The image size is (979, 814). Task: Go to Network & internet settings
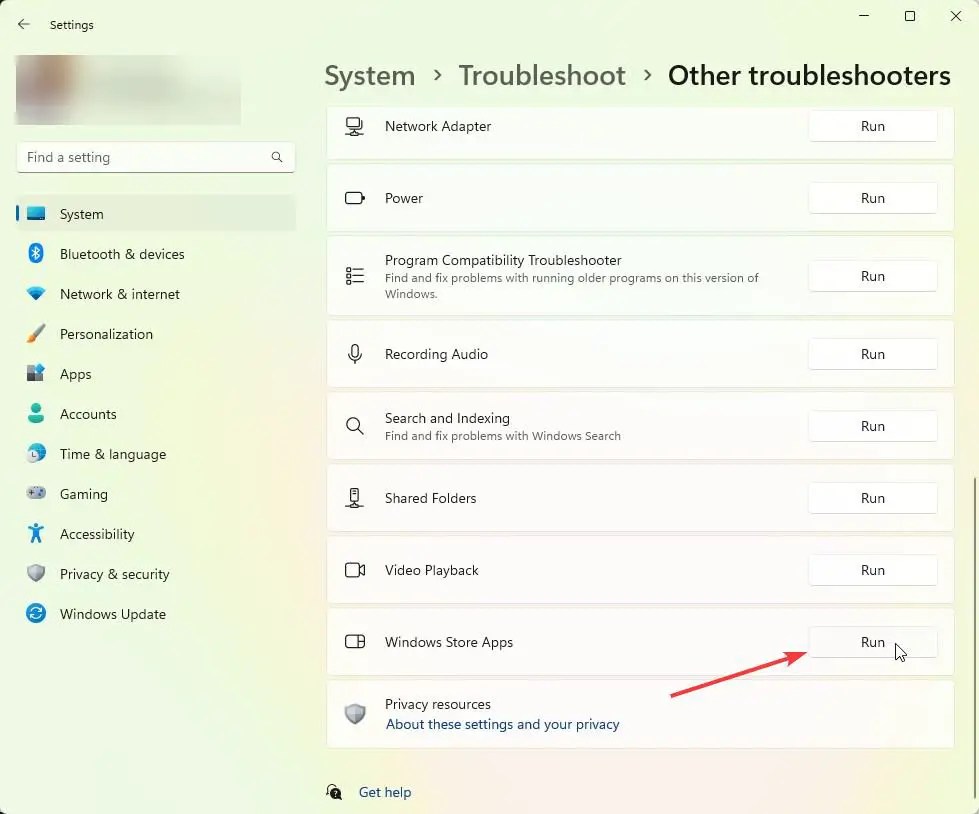pyautogui.click(x=156, y=294)
